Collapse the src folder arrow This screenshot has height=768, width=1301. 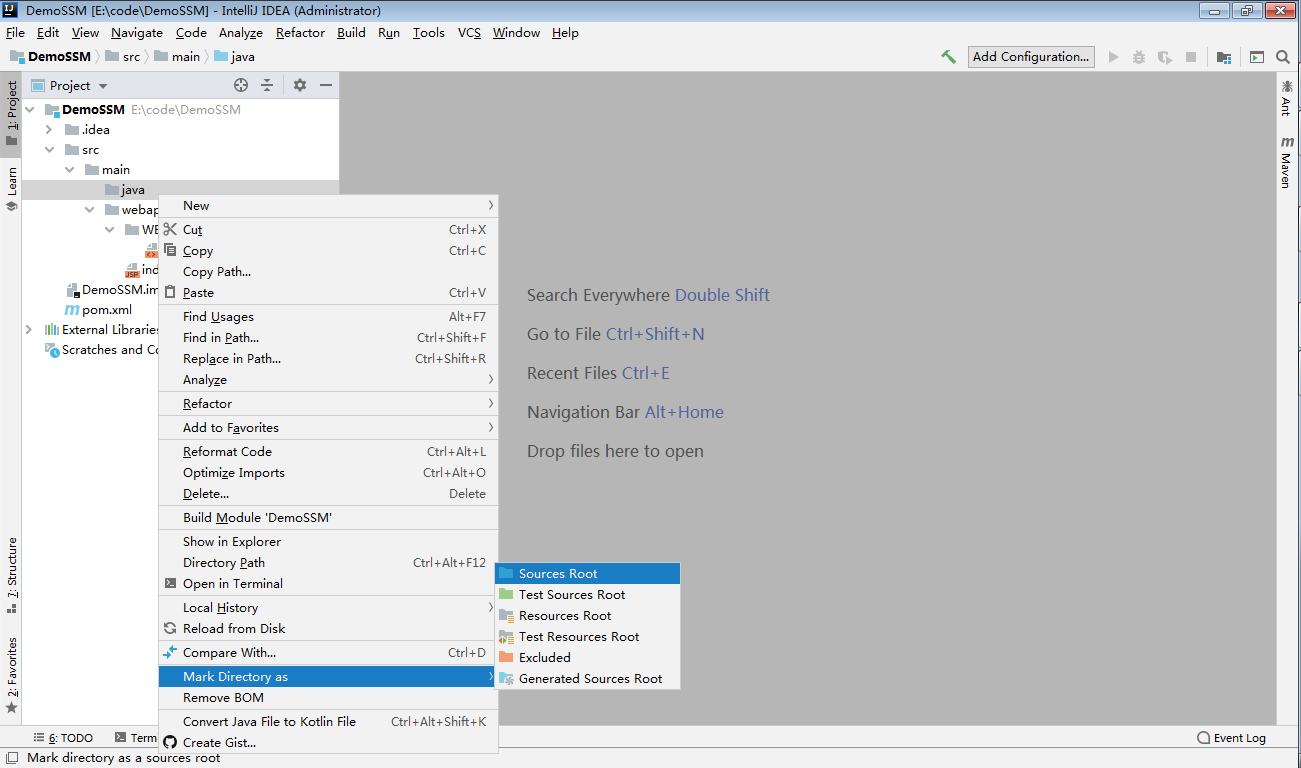click(49, 150)
